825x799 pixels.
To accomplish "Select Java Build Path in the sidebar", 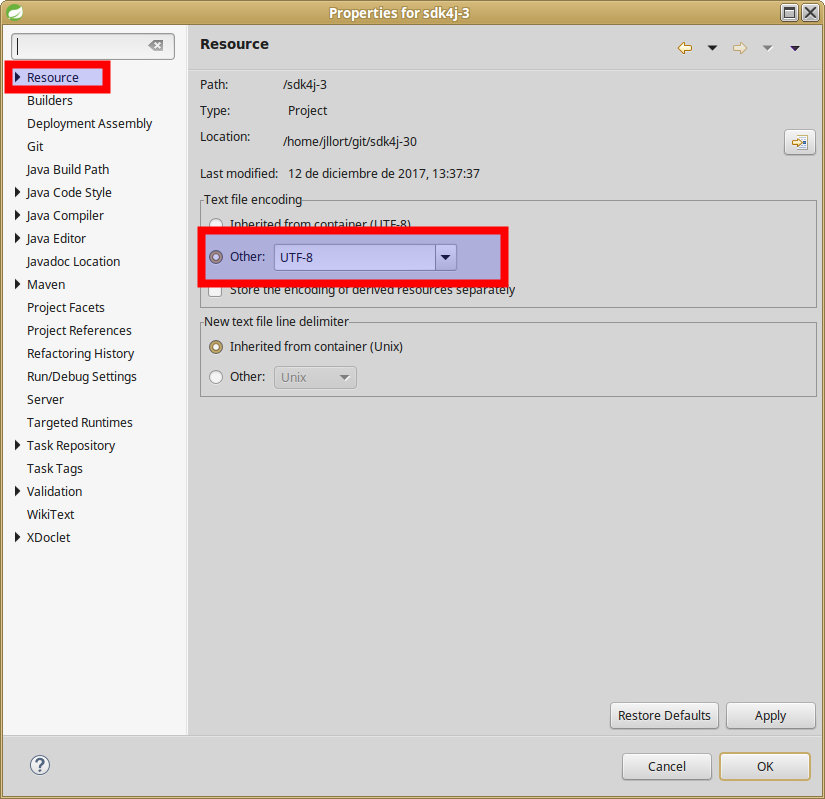I will tap(68, 170).
